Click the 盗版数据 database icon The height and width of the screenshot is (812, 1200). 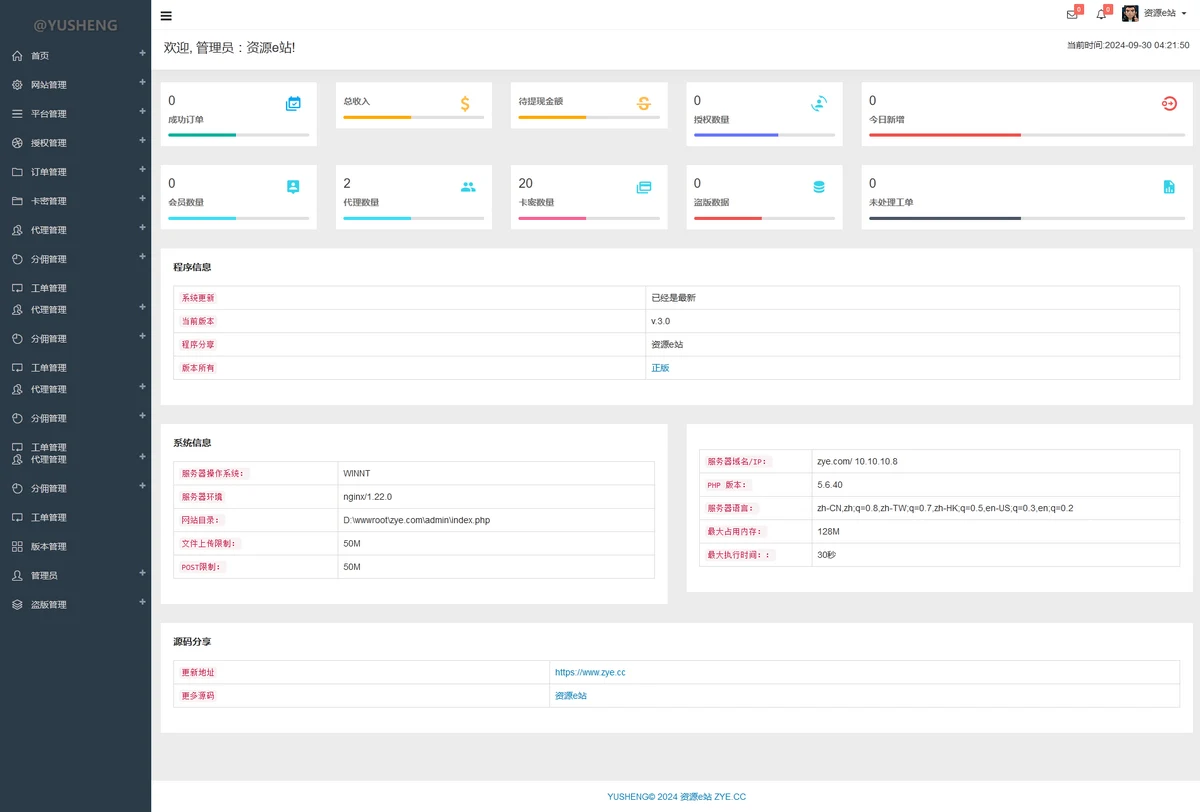click(x=819, y=187)
